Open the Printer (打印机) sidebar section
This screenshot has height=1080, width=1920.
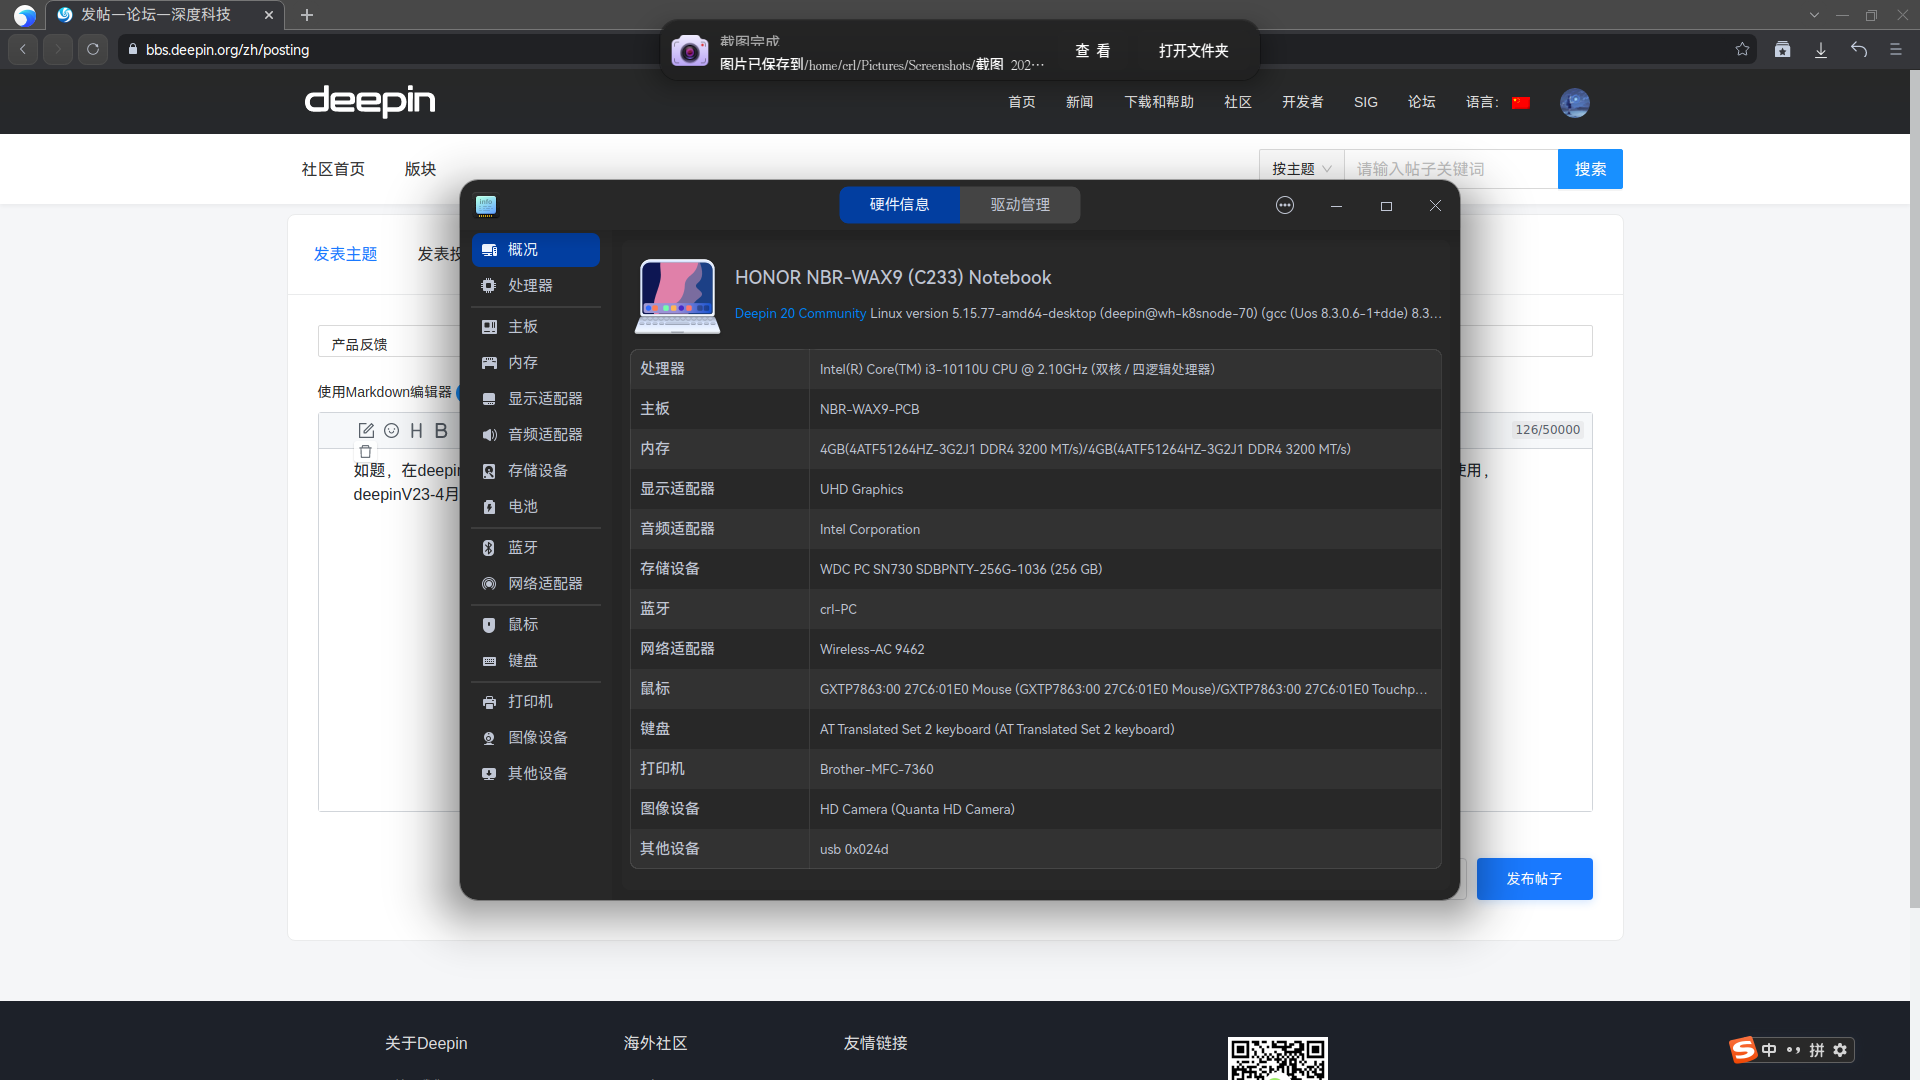pyautogui.click(x=530, y=701)
